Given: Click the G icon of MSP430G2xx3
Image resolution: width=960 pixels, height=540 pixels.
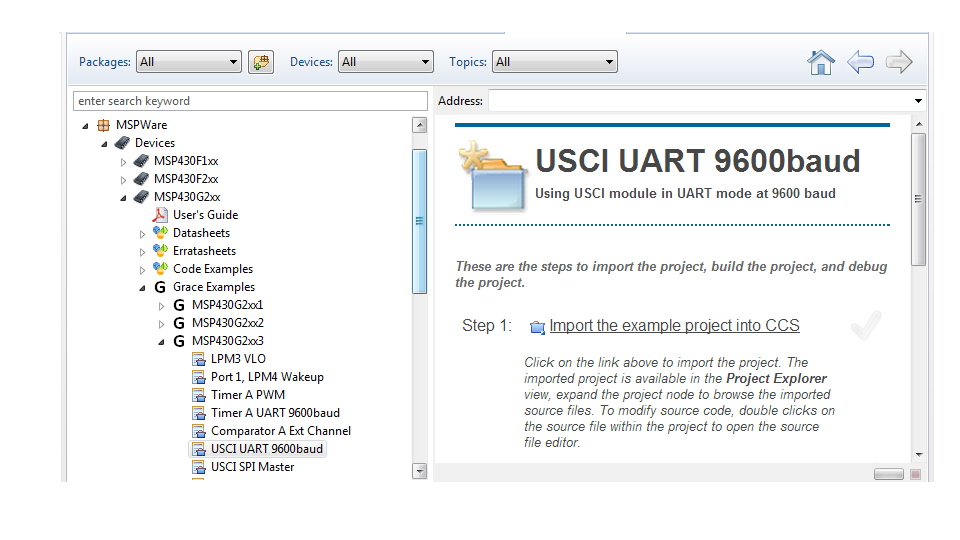Looking at the screenshot, I should point(179,341).
